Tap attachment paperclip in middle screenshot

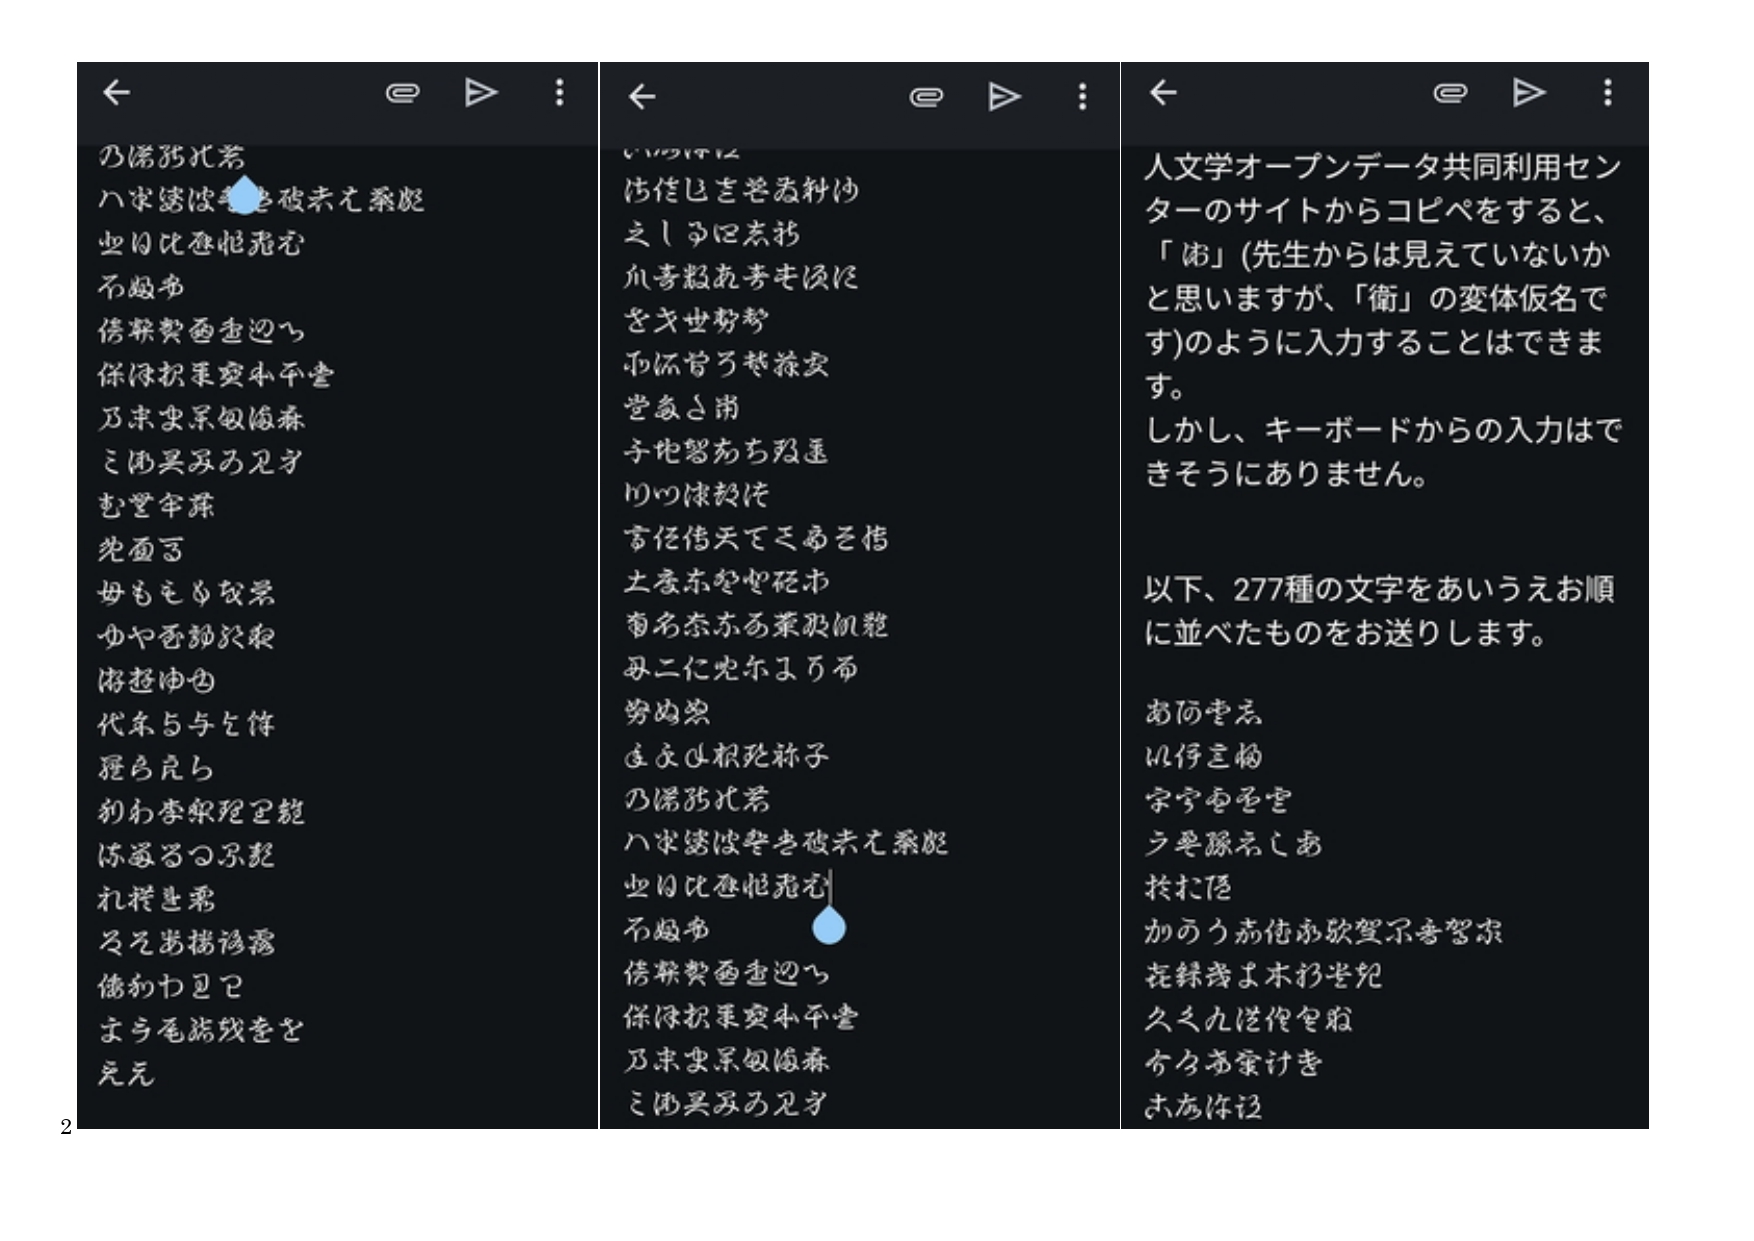926,97
